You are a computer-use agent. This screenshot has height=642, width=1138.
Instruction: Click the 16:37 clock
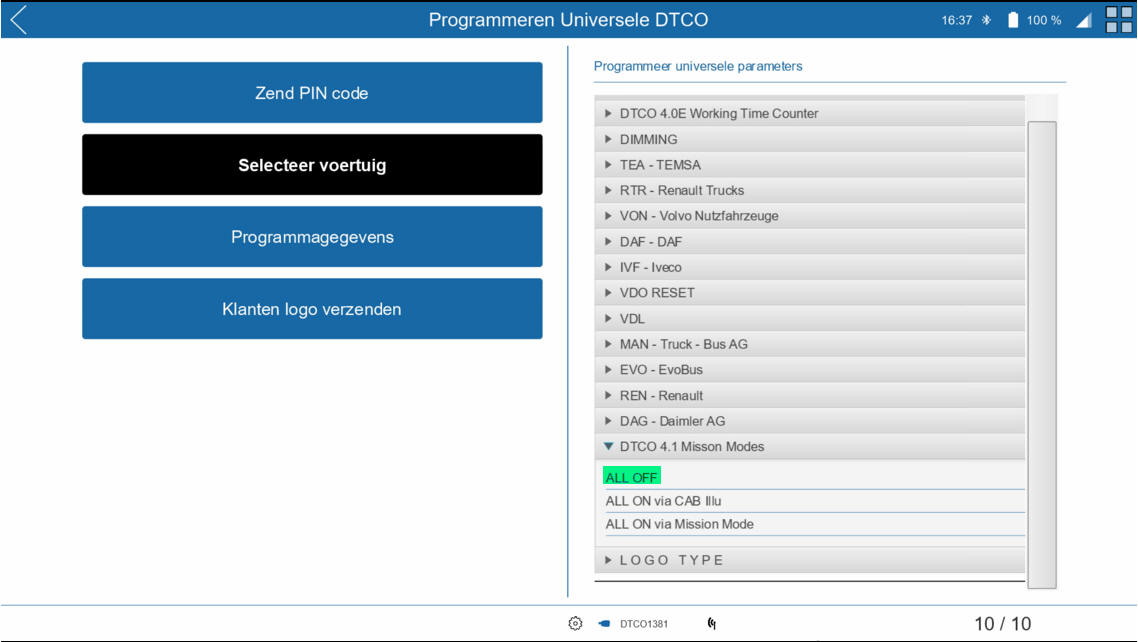tap(957, 20)
